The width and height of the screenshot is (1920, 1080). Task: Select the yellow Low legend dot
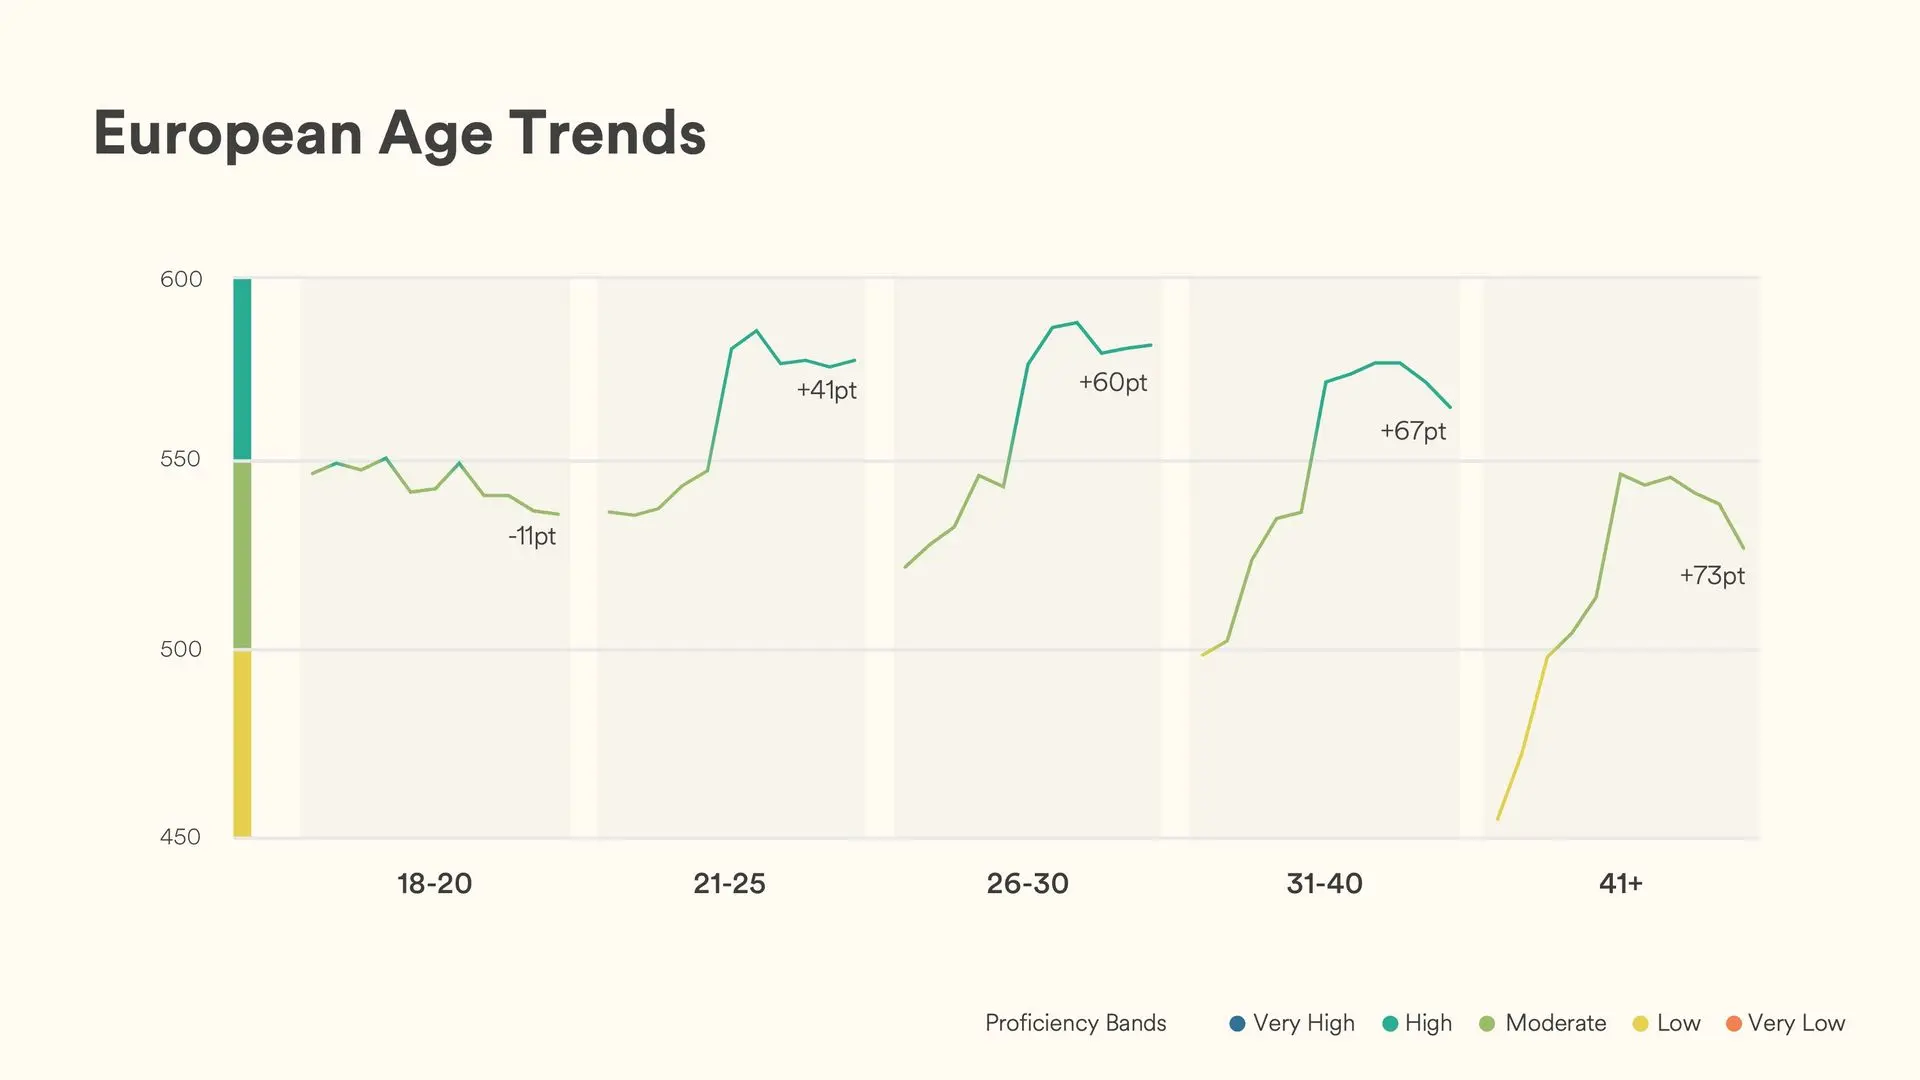[1640, 1023]
